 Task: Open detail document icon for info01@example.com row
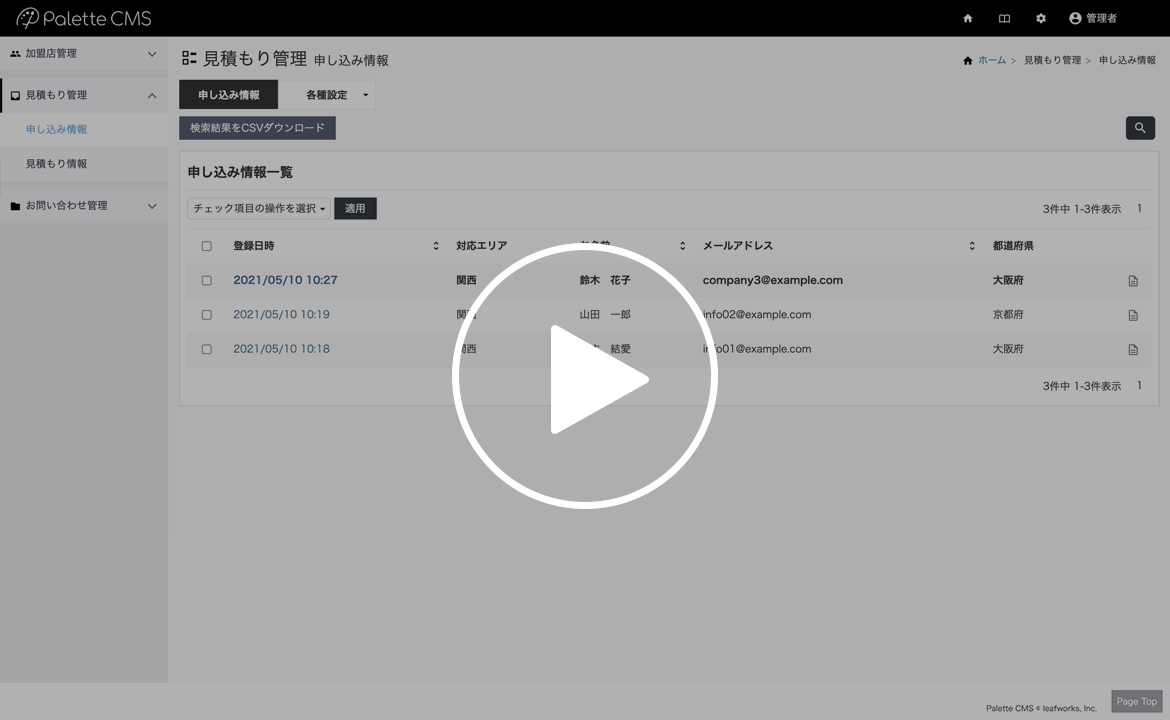coord(1133,350)
